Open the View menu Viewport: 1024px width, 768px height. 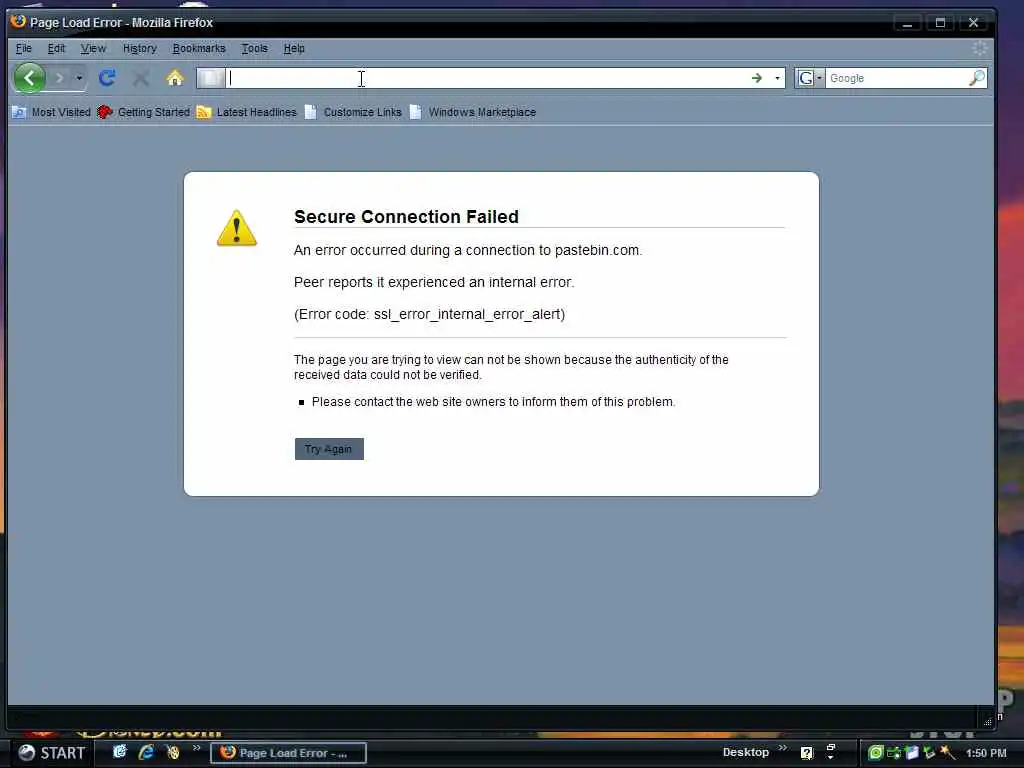93,48
